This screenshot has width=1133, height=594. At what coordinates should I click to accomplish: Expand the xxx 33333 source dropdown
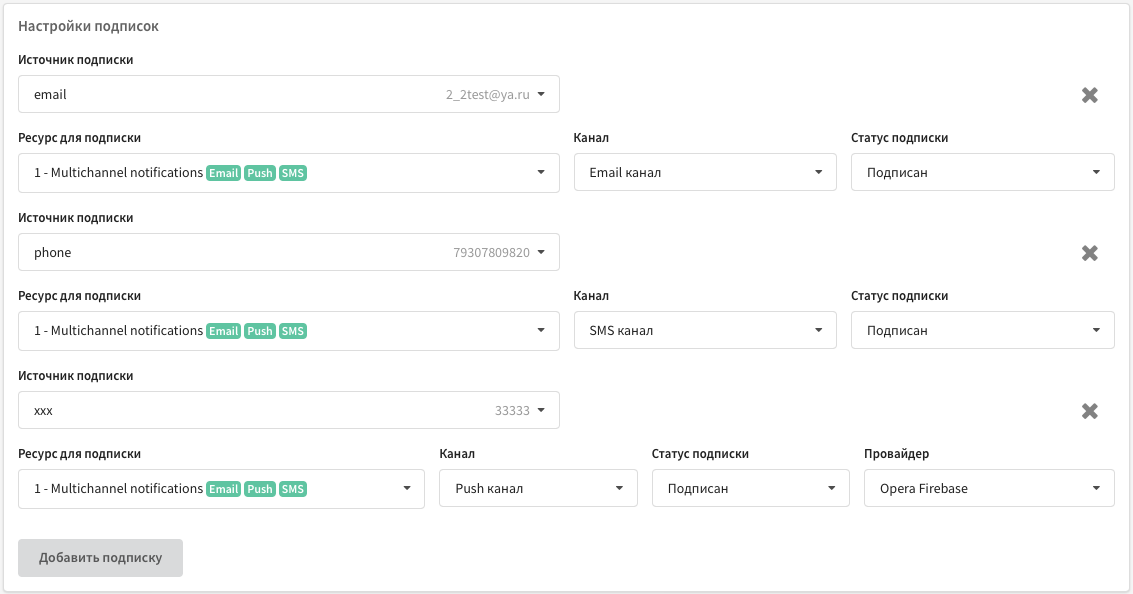289,410
